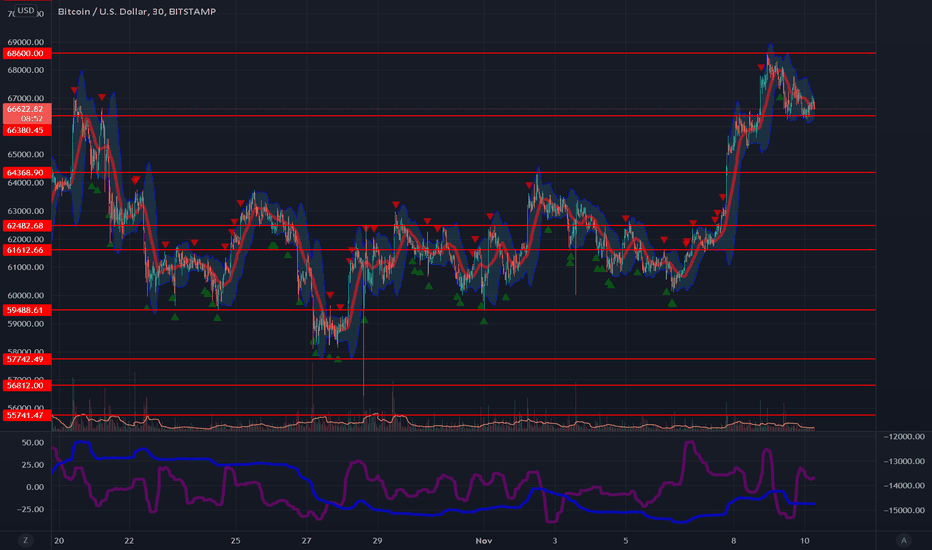Click the -13000.00 right scale value
The width and height of the screenshot is (932, 550).
click(905, 461)
